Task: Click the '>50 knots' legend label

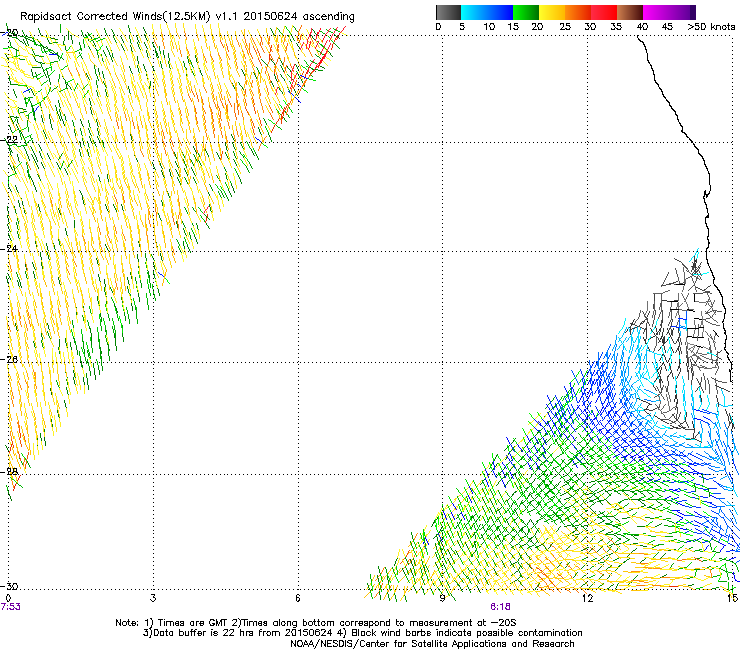Action: click(712, 27)
